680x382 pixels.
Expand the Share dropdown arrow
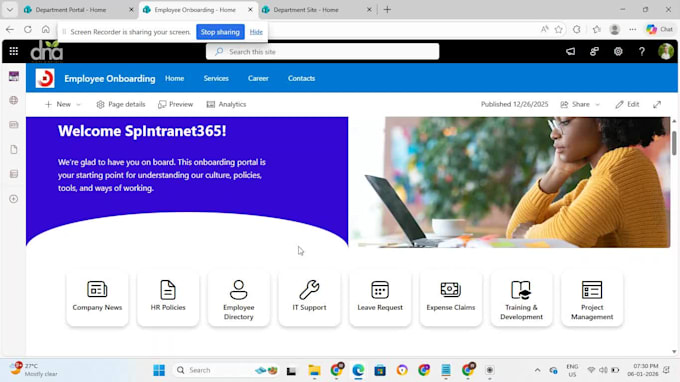click(x=597, y=104)
